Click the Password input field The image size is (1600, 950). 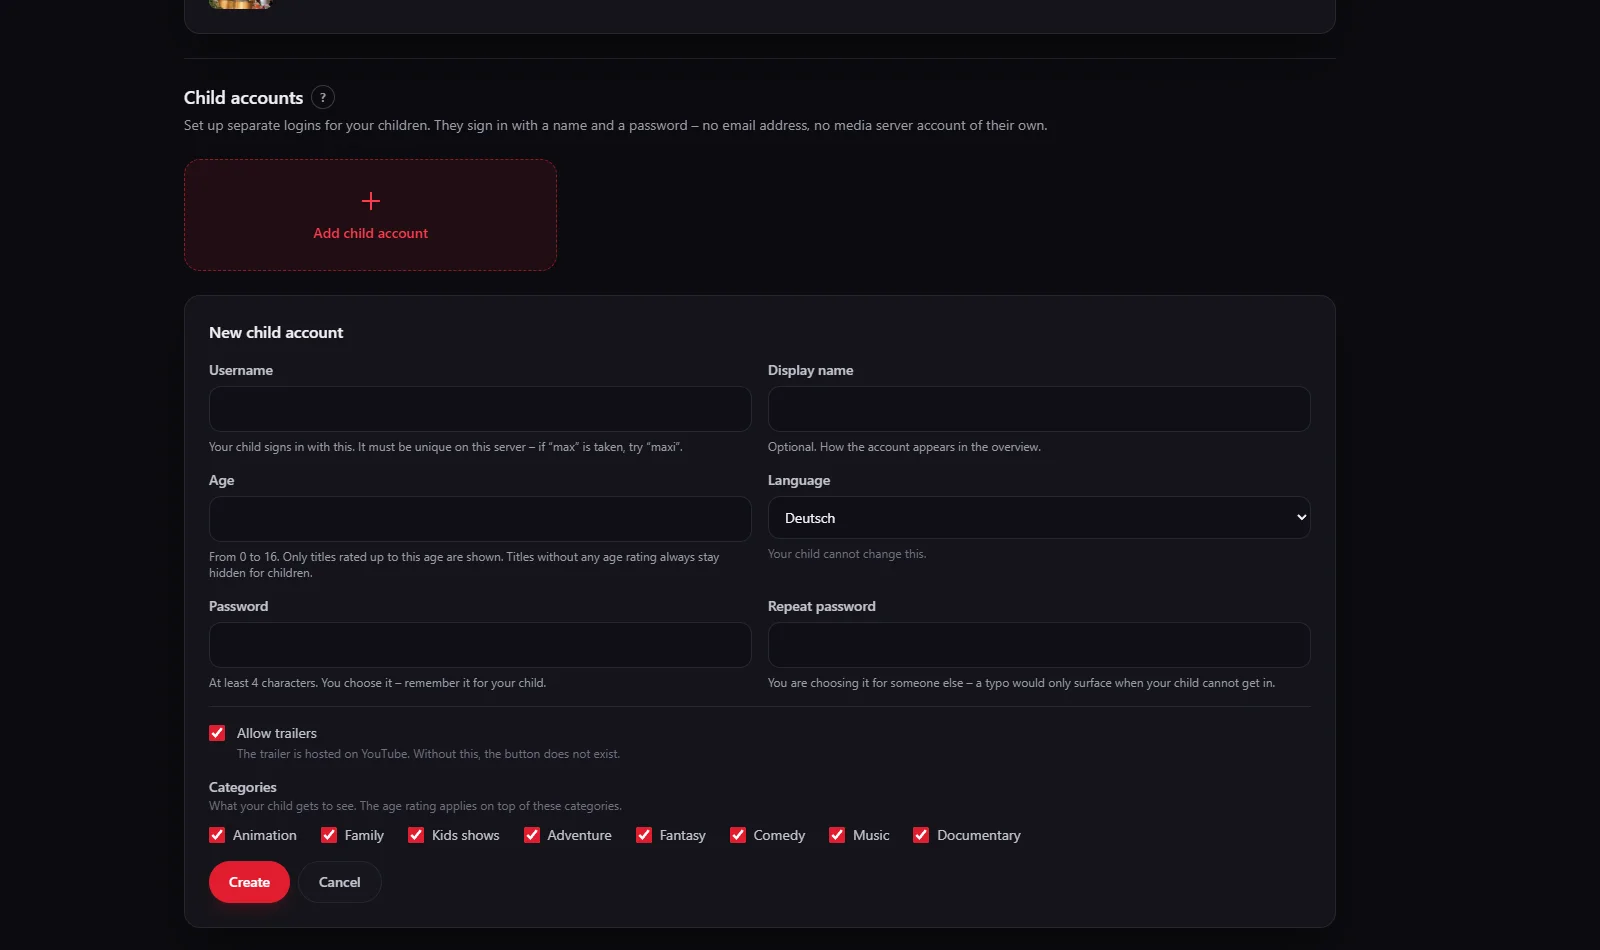point(480,645)
